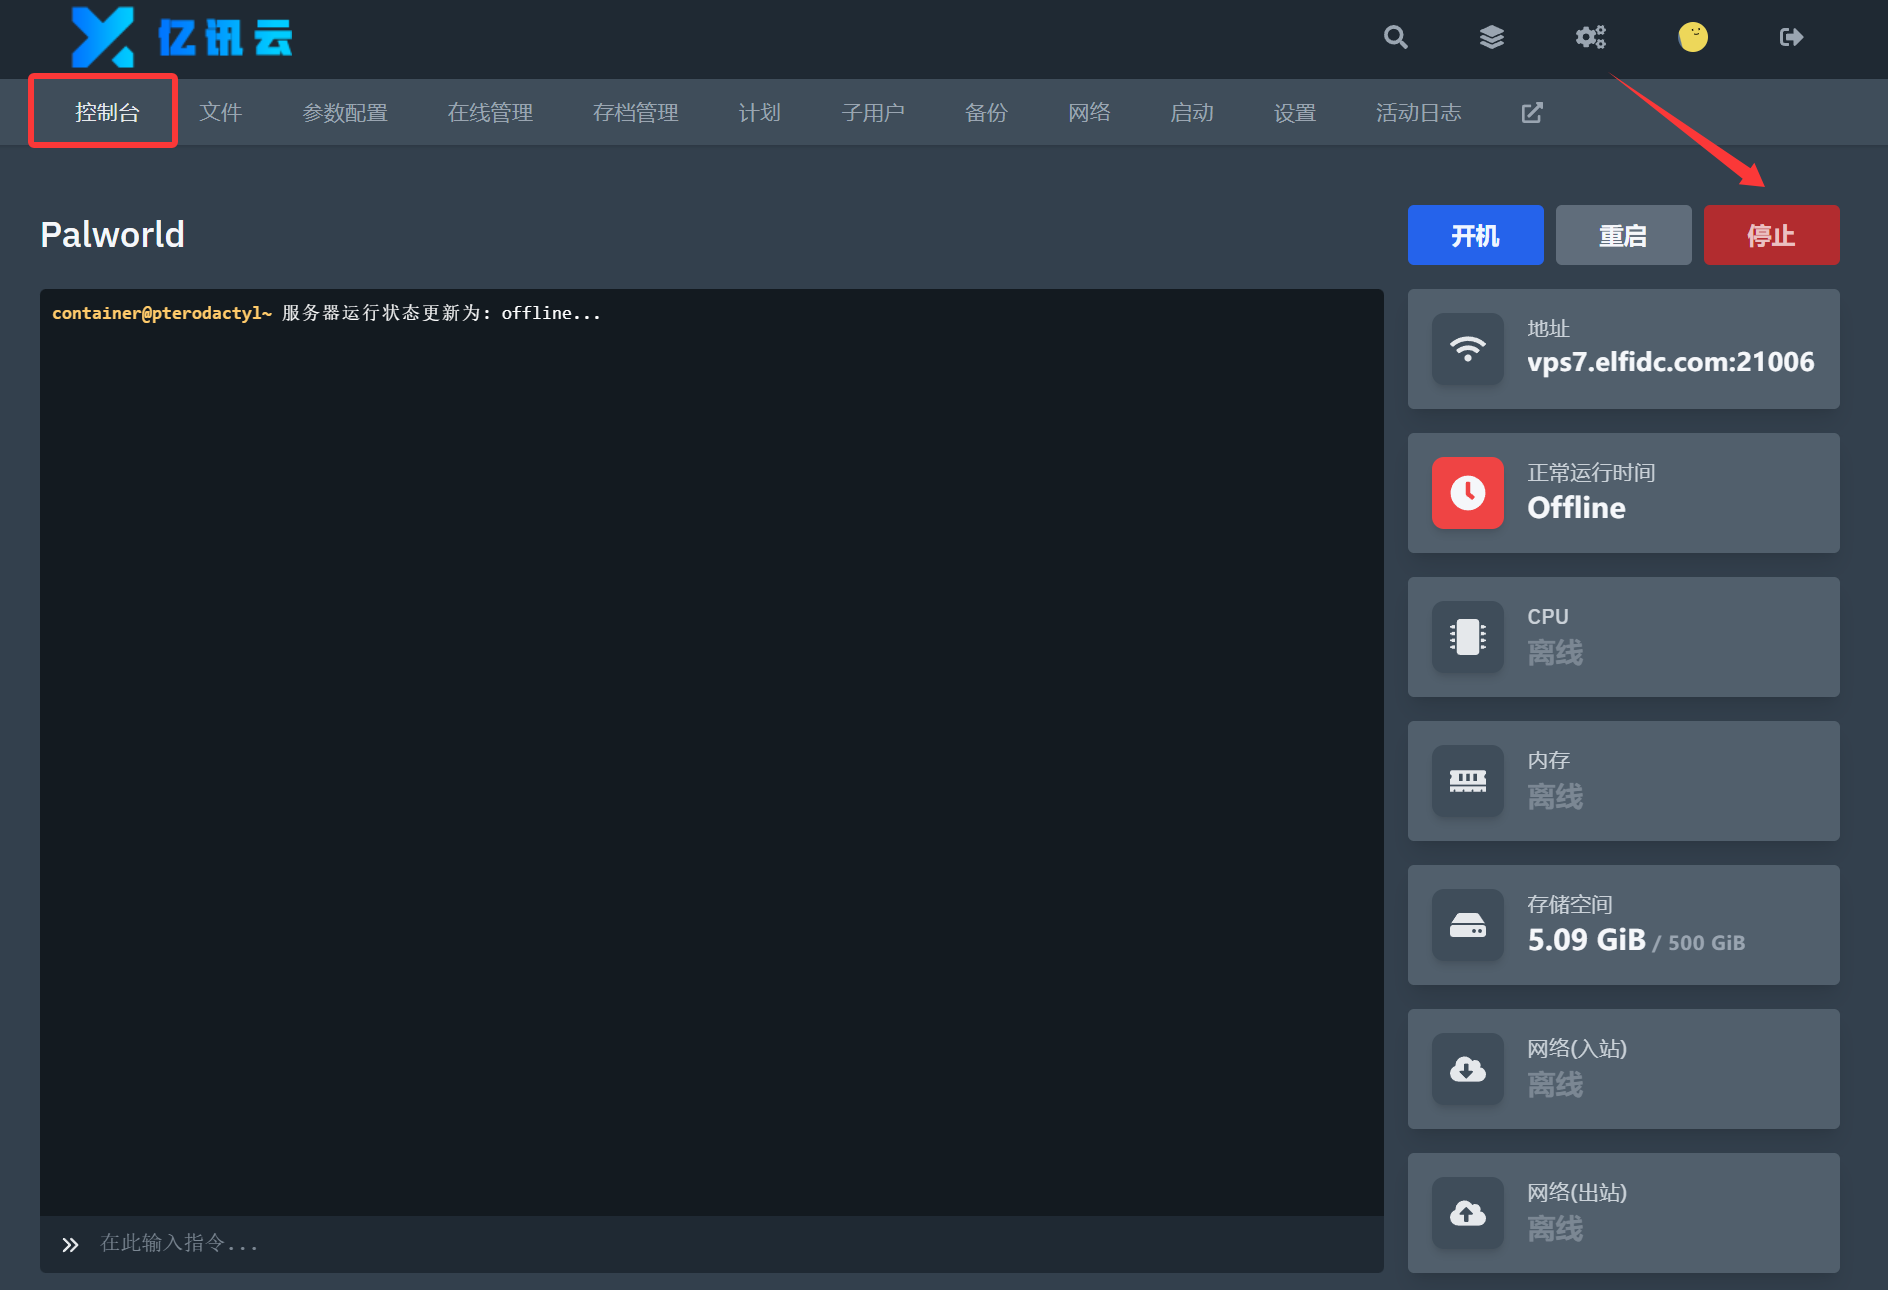Screen dimensions: 1888x1290
Task: Click the 内存 离线 status text
Action: (x=1555, y=796)
